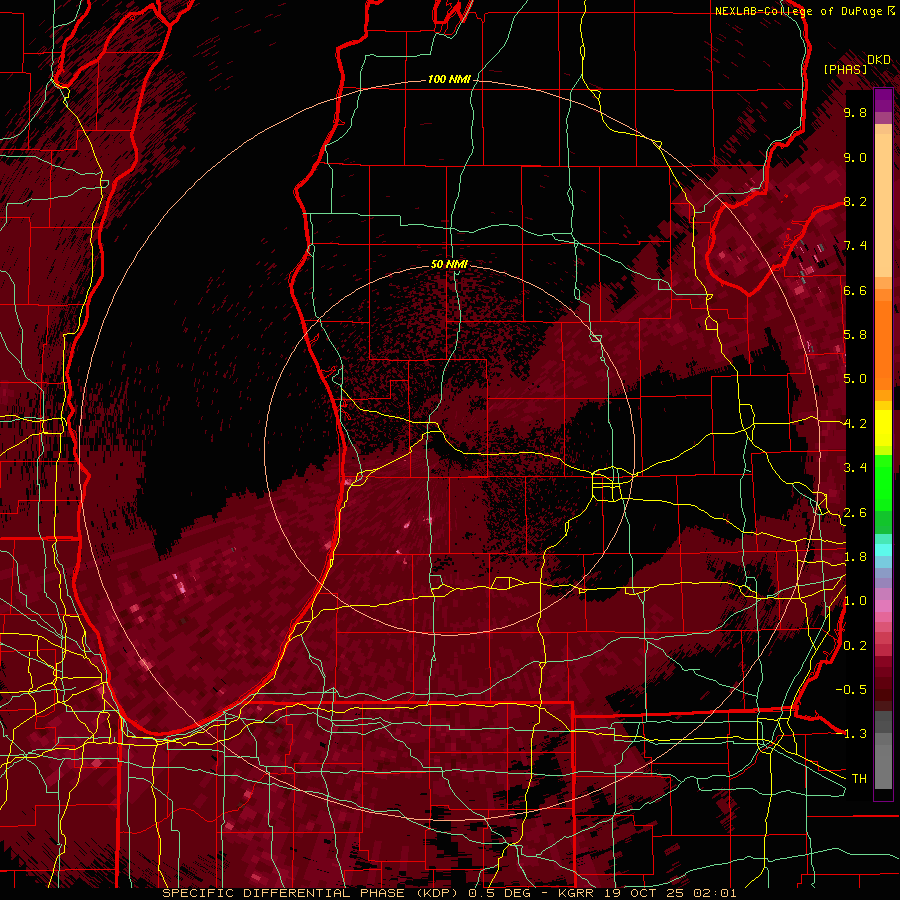The height and width of the screenshot is (900, 900).
Task: Click the 2.6 value on the color scale
Action: (x=855, y=513)
